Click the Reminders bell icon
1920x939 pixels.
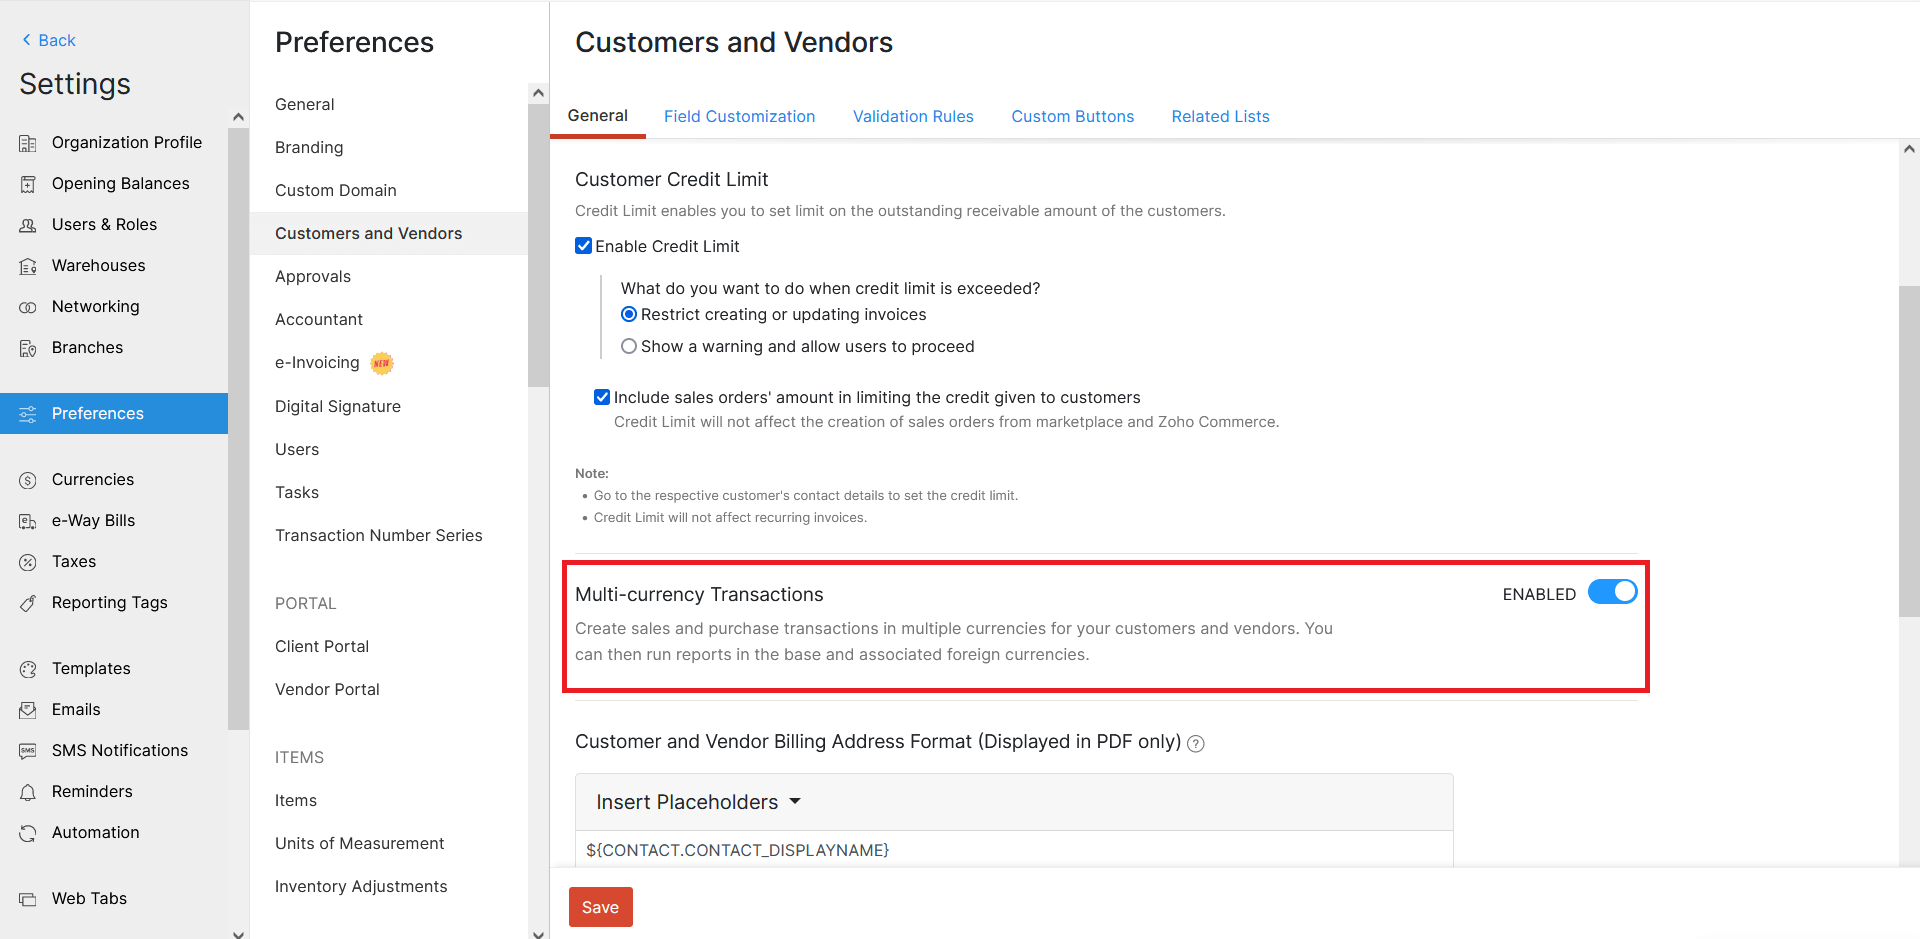[x=28, y=792]
